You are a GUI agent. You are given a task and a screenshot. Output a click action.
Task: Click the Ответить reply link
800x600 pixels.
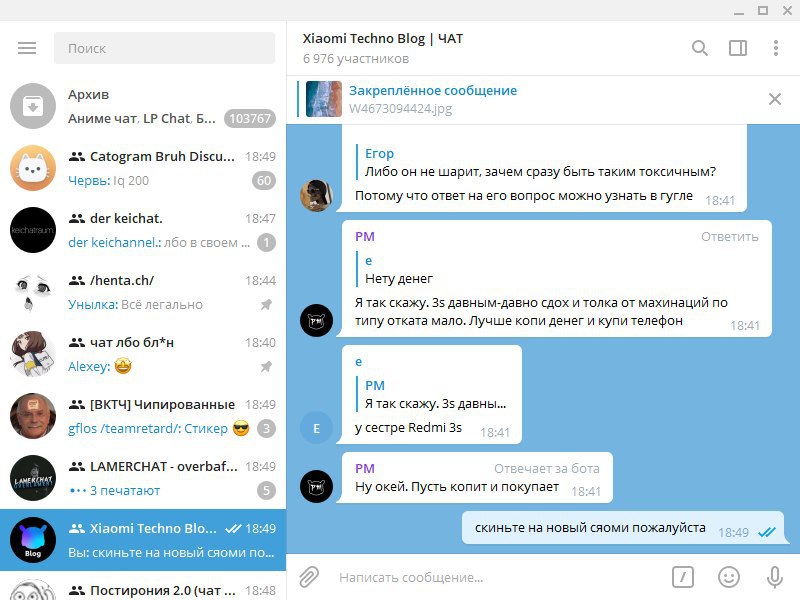729,237
